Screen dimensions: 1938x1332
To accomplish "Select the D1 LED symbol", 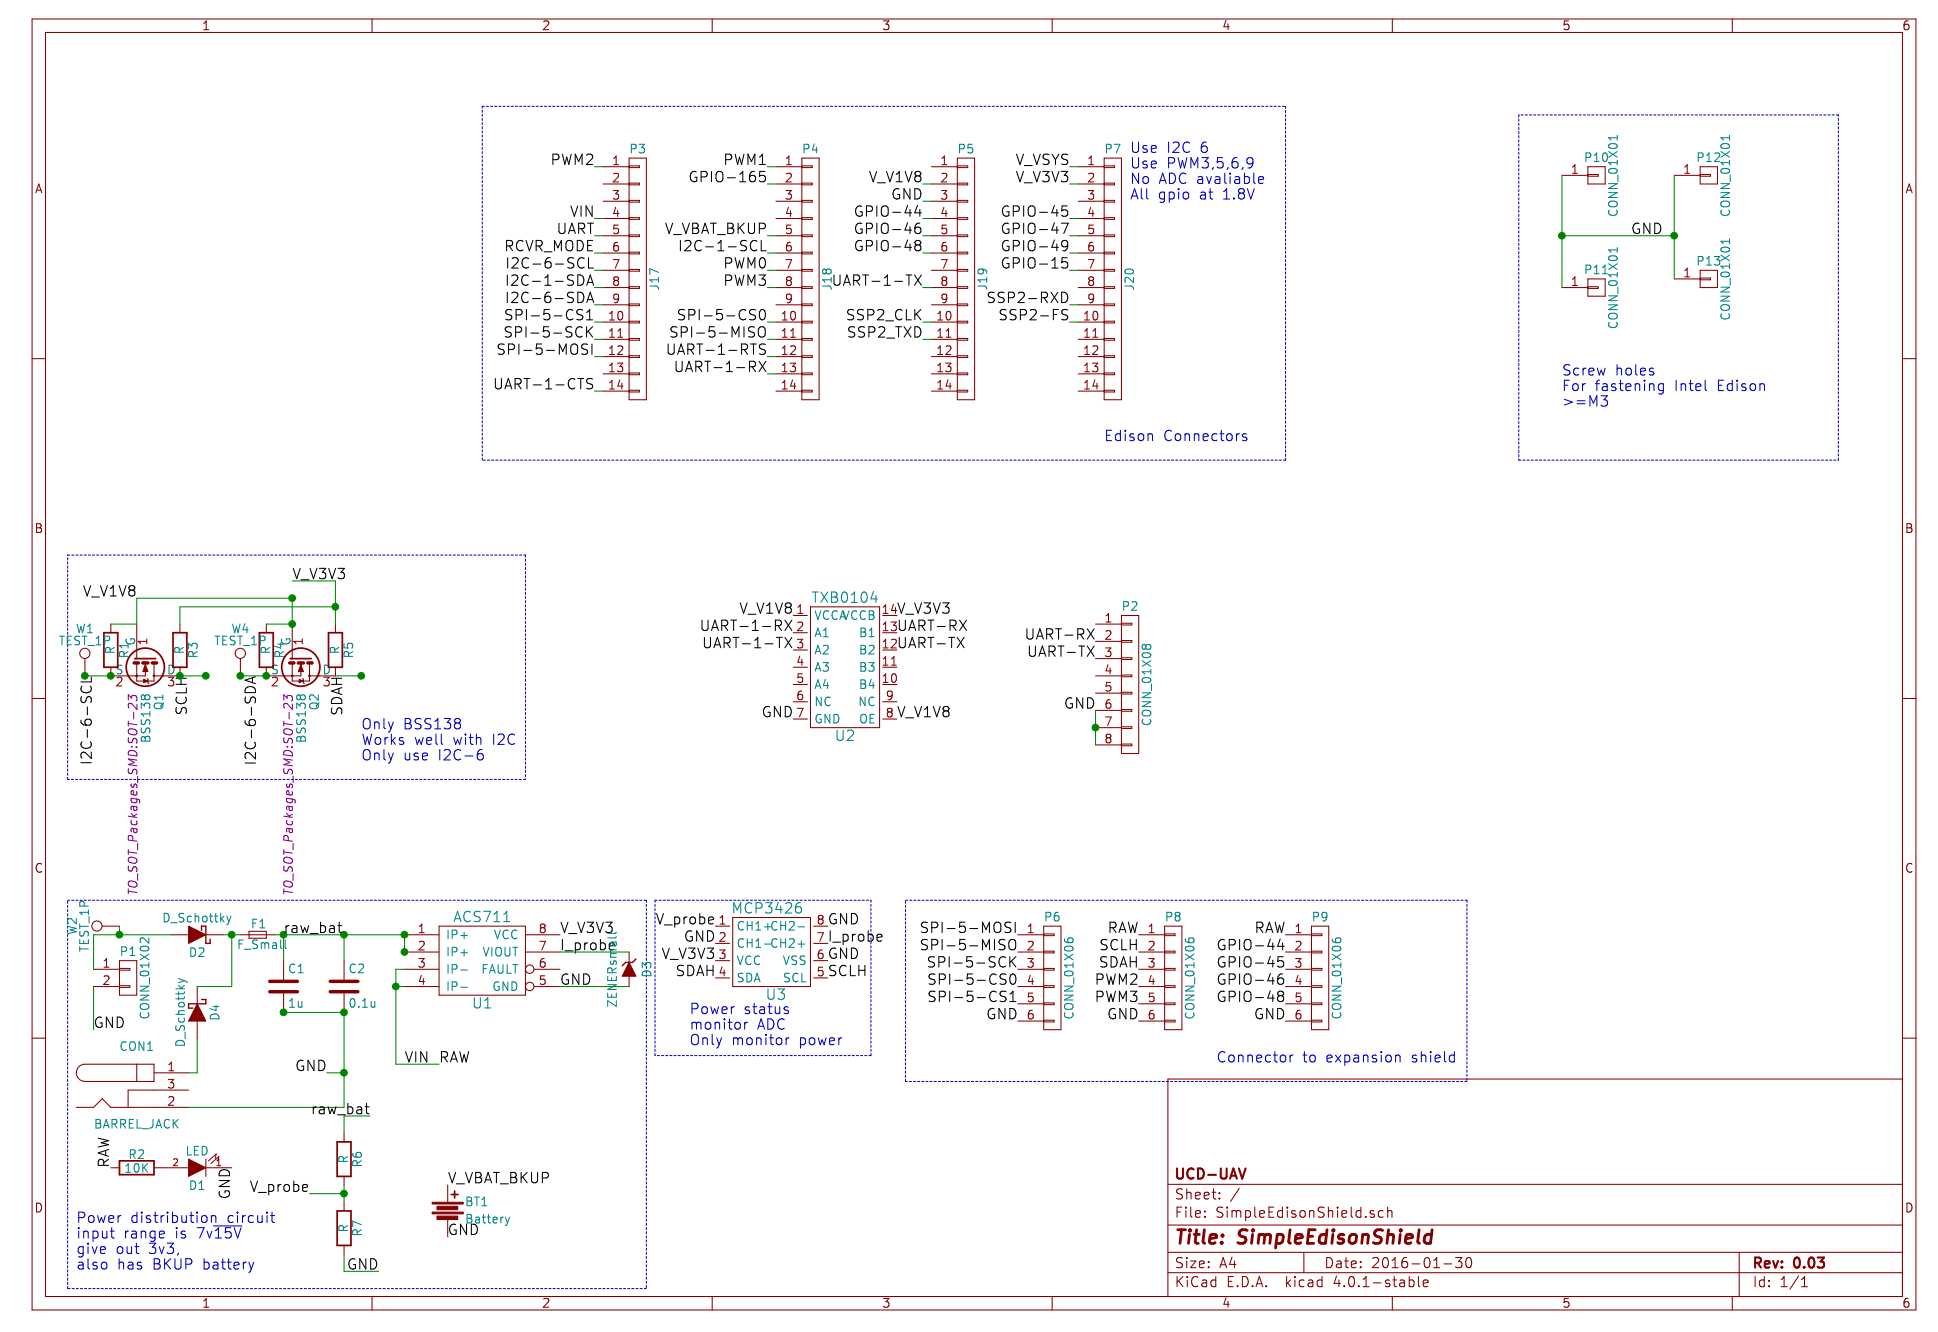I will pyautogui.click(x=198, y=1166).
